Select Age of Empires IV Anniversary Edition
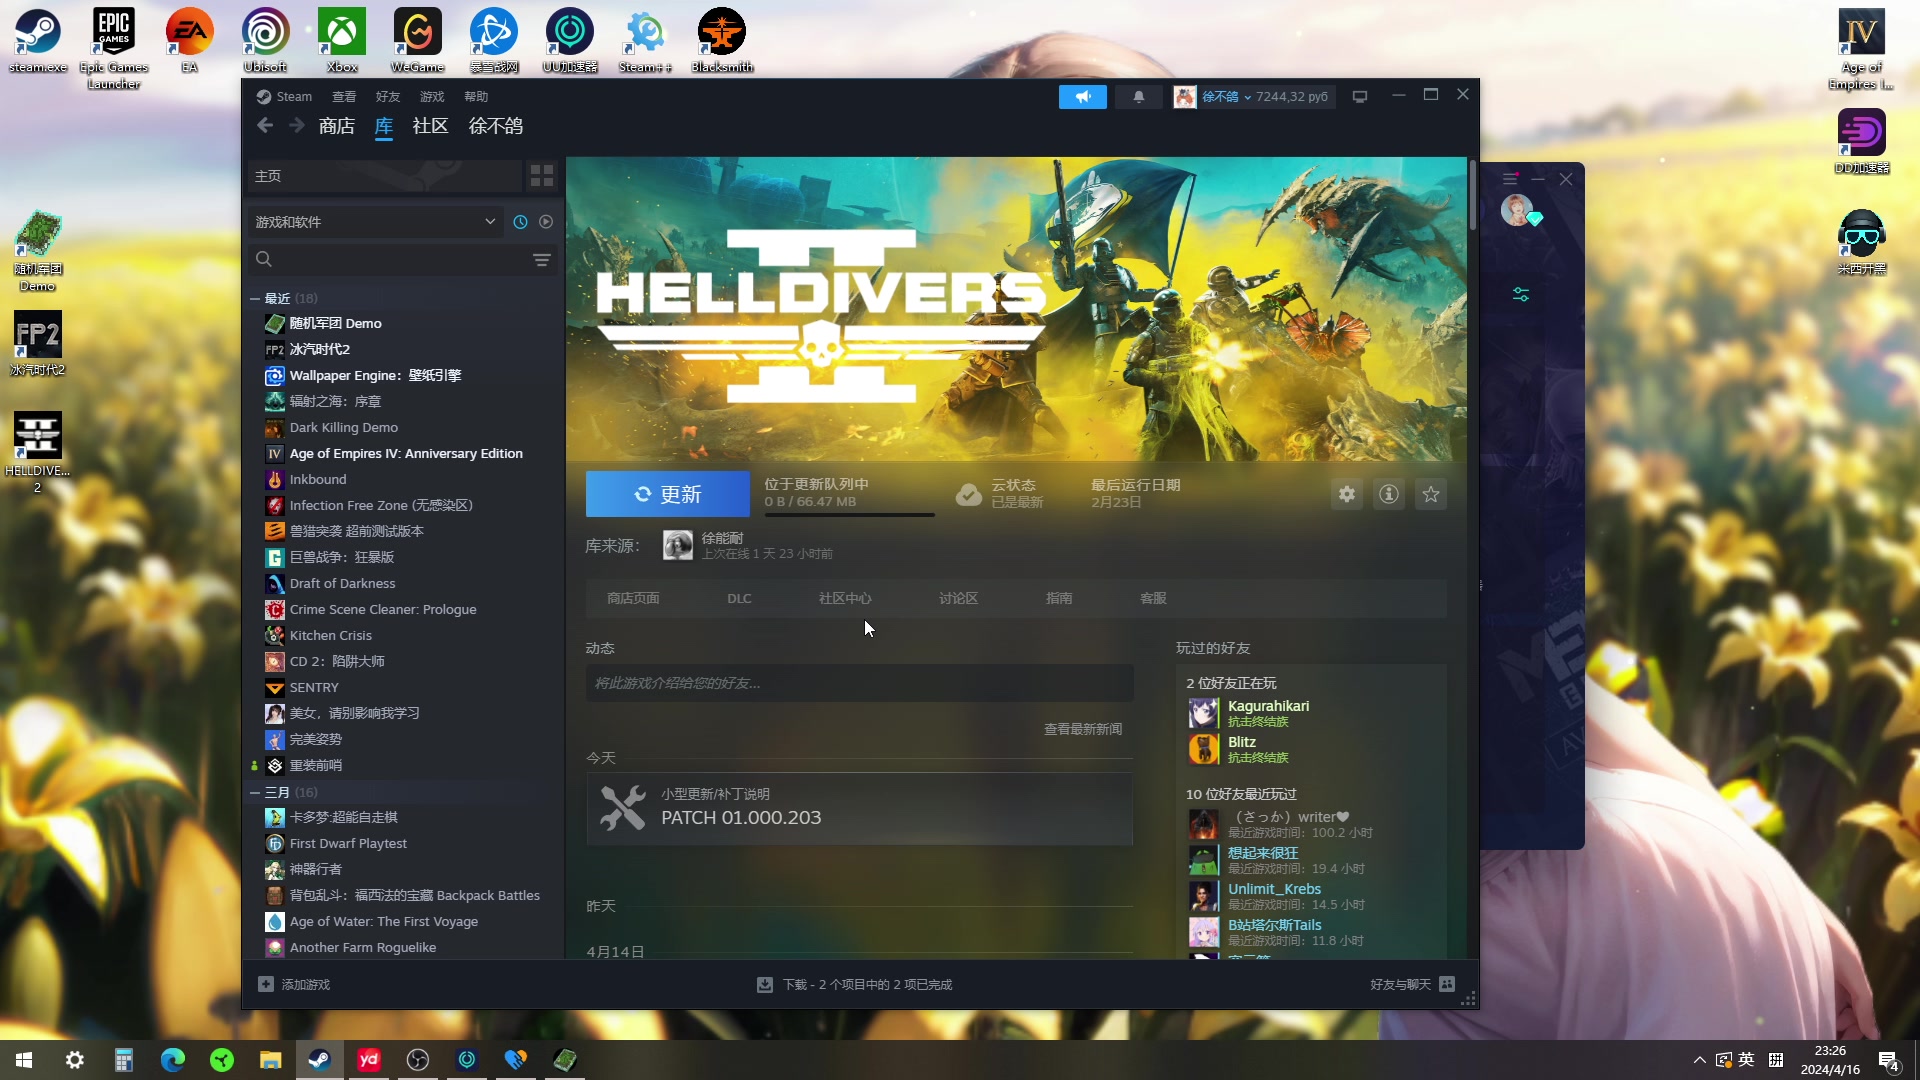This screenshot has width=1920, height=1080. point(406,454)
